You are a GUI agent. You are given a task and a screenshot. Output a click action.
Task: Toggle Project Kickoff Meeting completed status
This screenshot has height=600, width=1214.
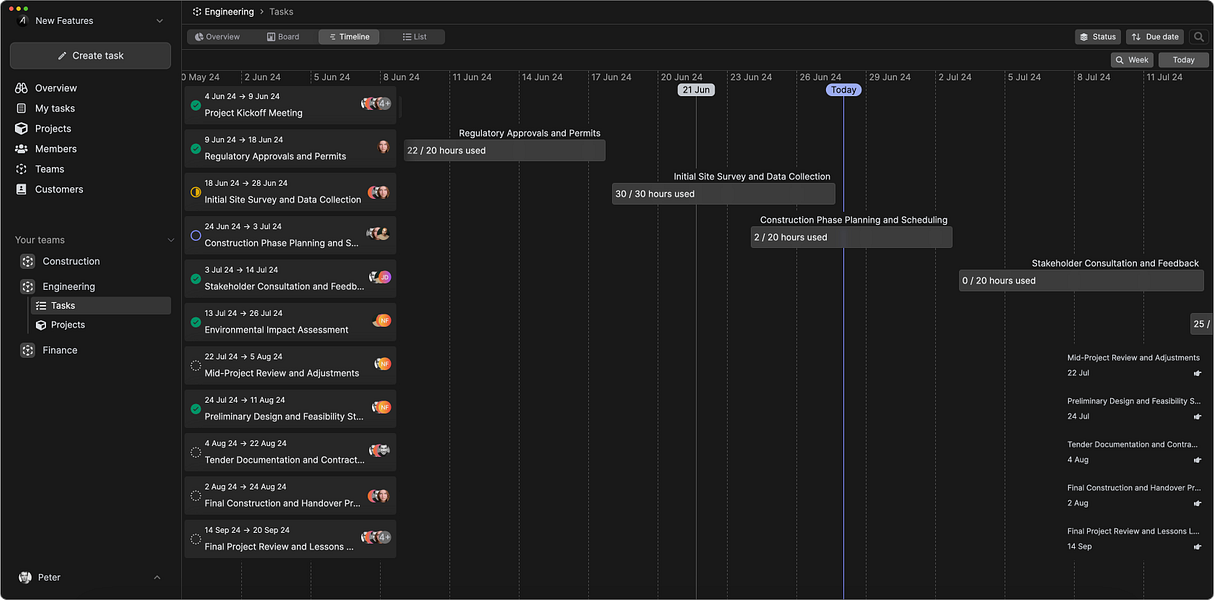(x=196, y=105)
